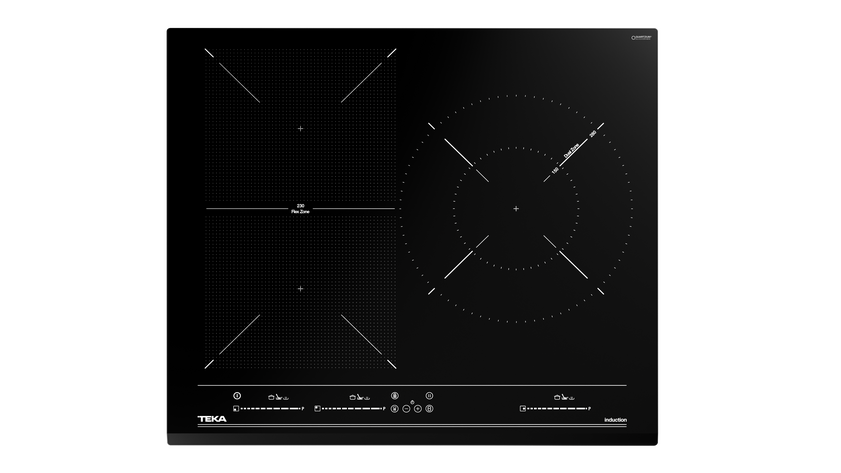Viewport: 841px width, 473px height.
Task: Set power on the middle zone slider
Action: tap(352, 409)
